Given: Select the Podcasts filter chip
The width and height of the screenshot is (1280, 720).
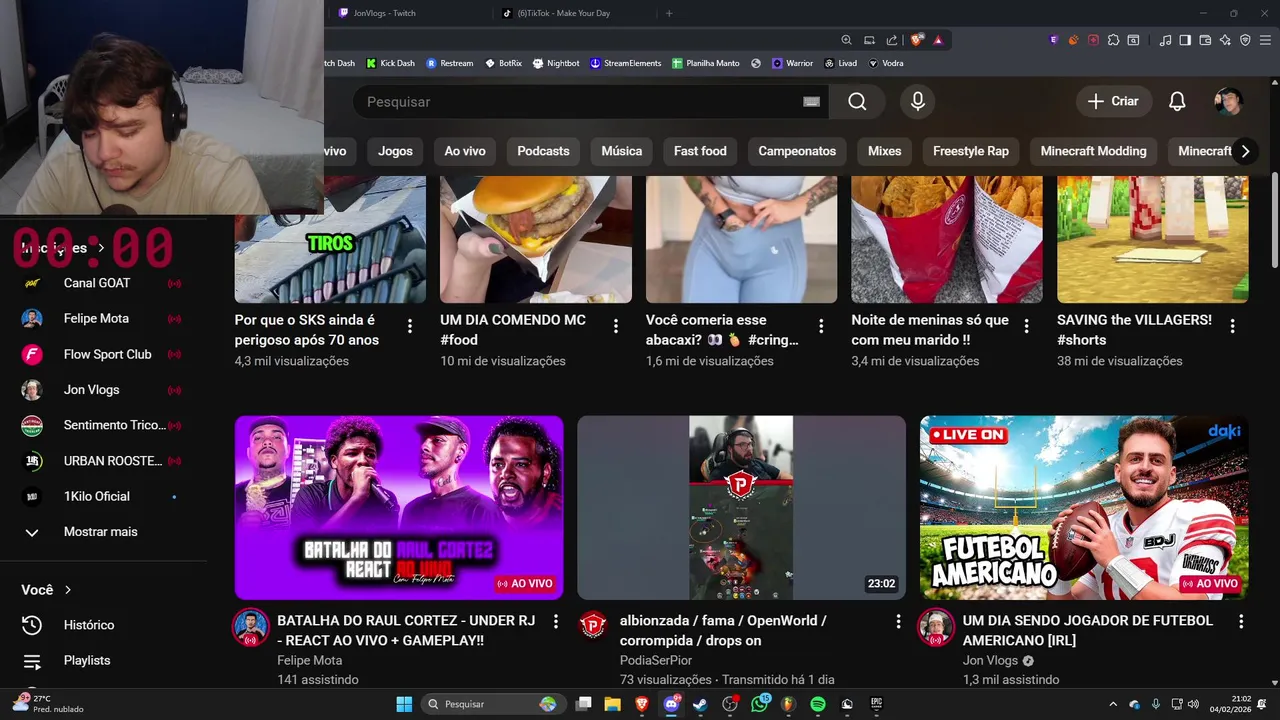Looking at the screenshot, I should (x=543, y=151).
